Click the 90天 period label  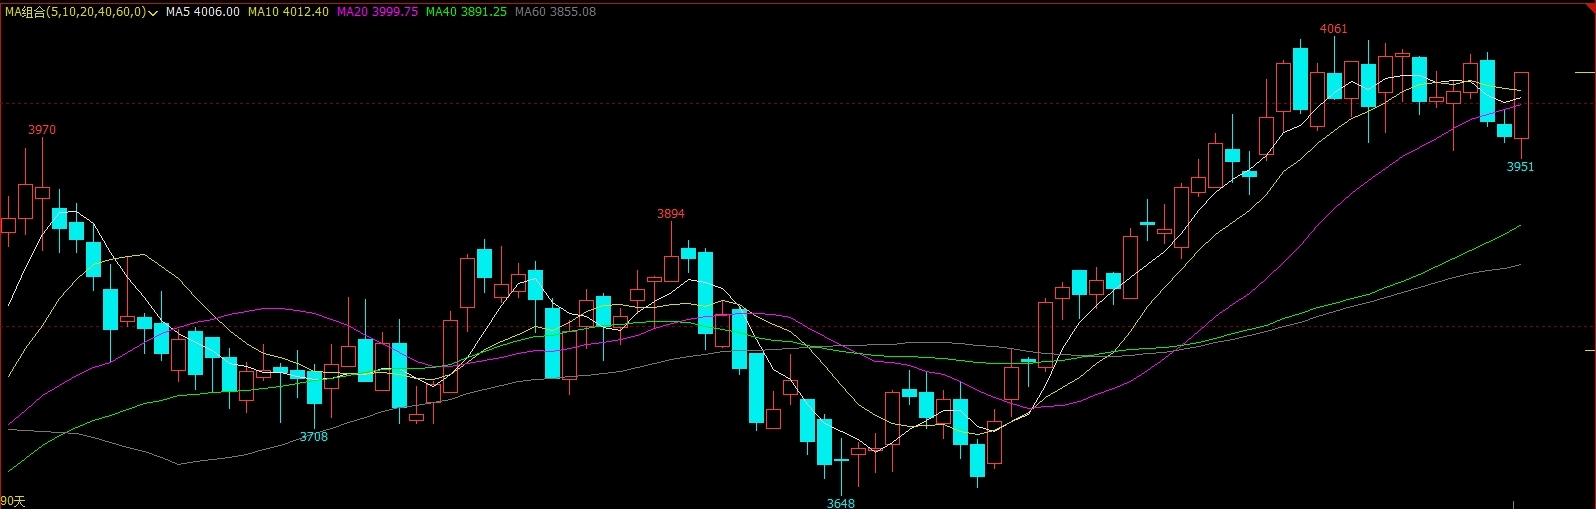pyautogui.click(x=13, y=501)
